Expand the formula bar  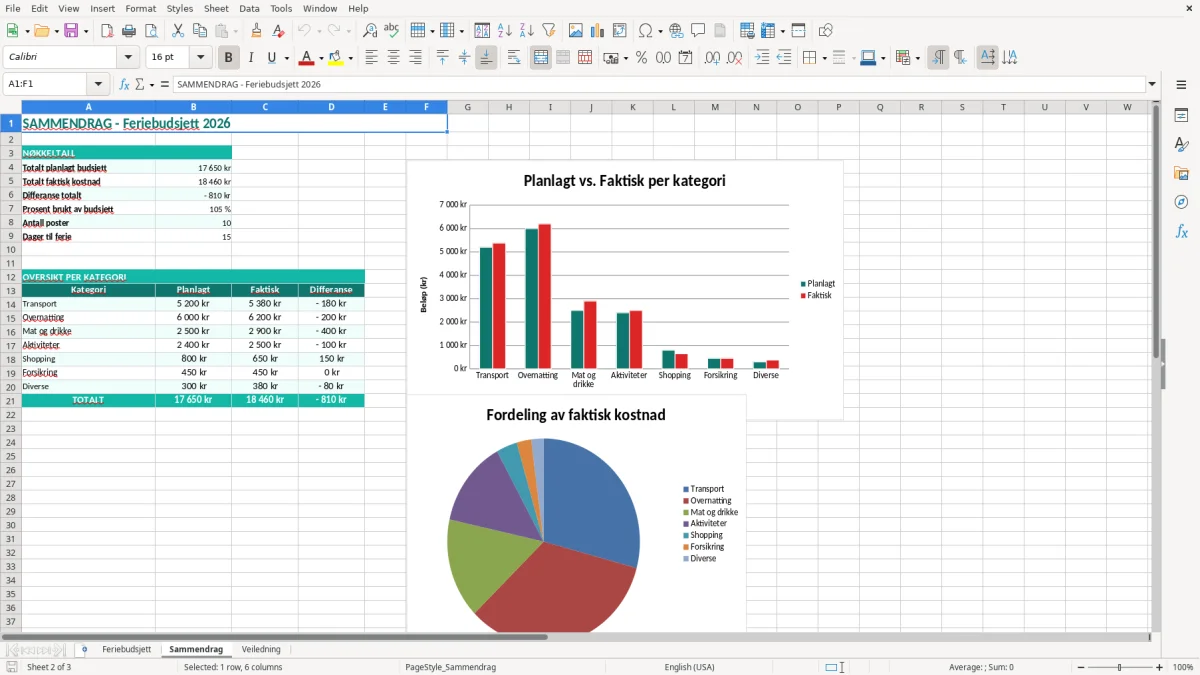(x=1152, y=84)
